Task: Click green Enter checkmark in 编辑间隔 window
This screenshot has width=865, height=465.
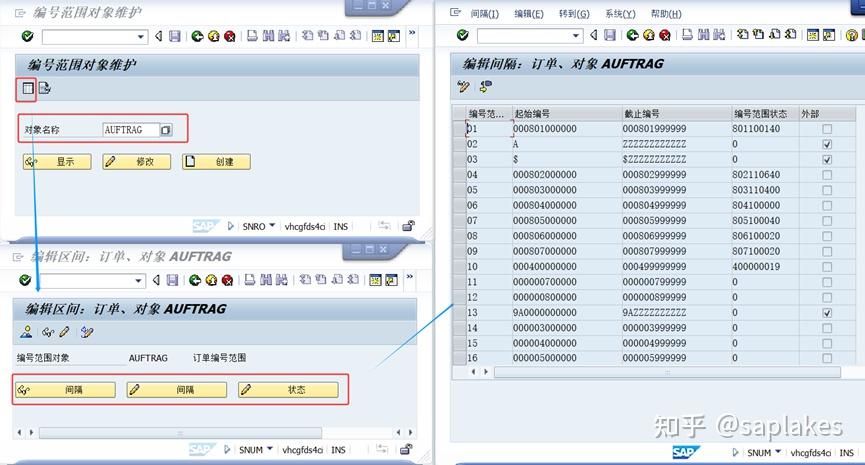Action: [462, 35]
